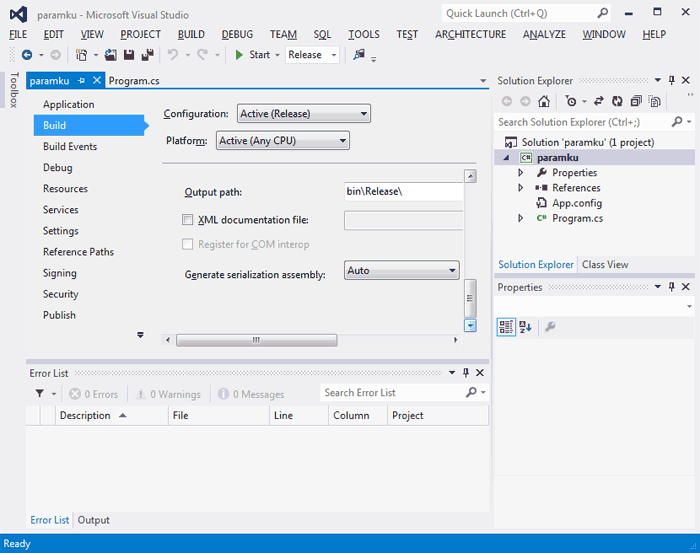This screenshot has width=700, height=553.
Task: Click the Open File toolbar icon
Action: point(110,55)
